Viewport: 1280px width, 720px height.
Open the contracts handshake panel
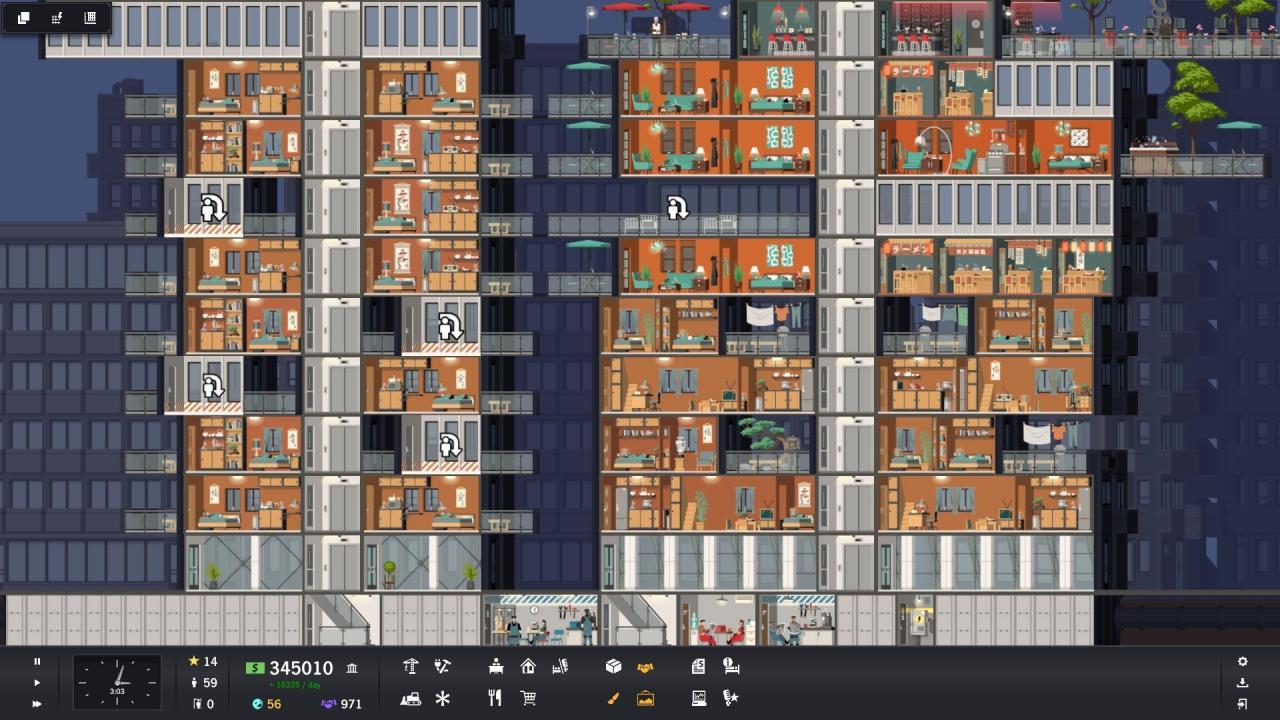coord(645,665)
